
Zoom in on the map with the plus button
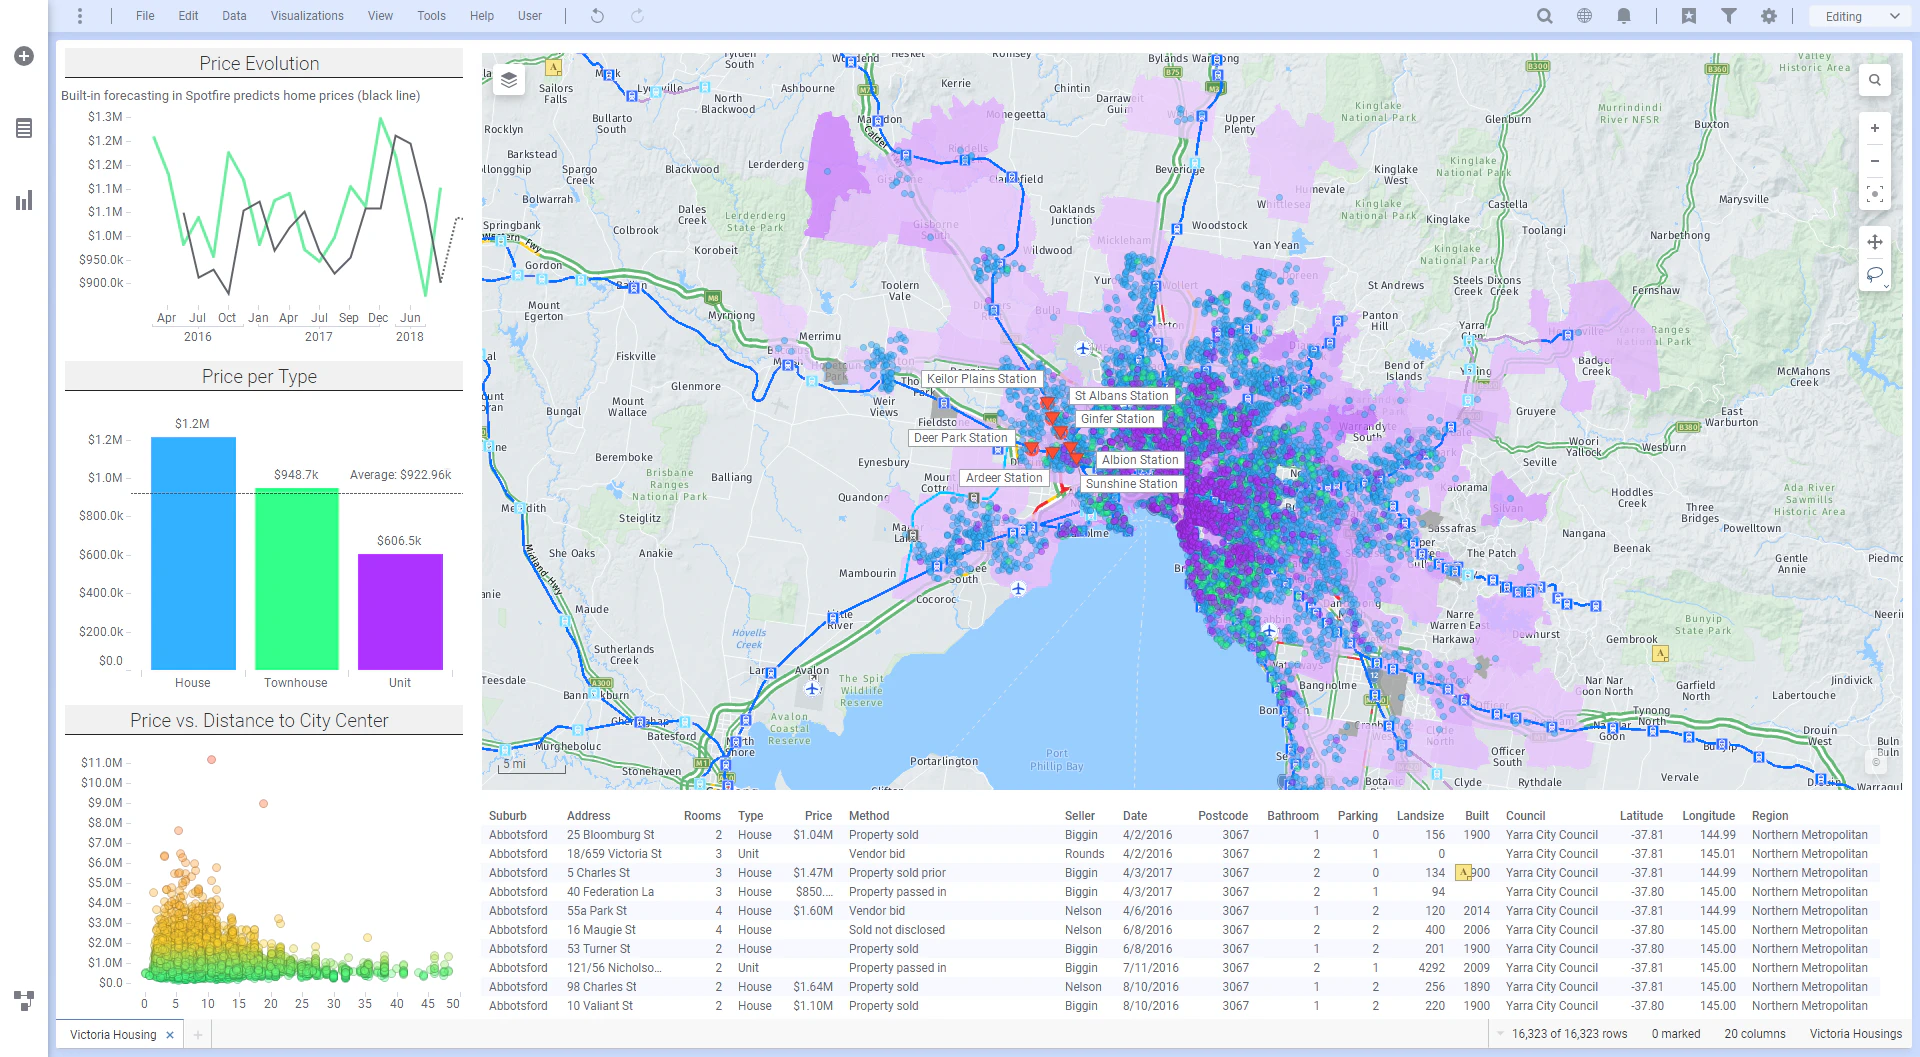pos(1876,128)
